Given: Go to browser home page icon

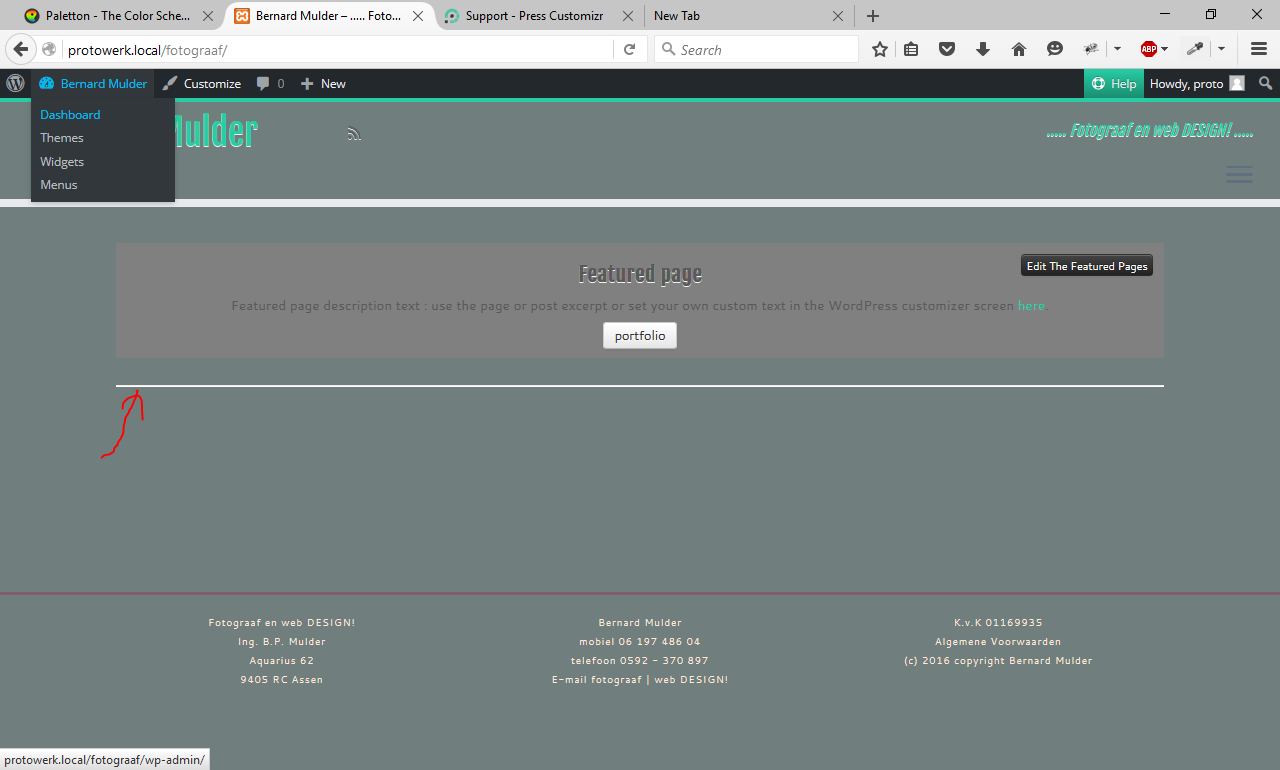Looking at the screenshot, I should (1019, 49).
